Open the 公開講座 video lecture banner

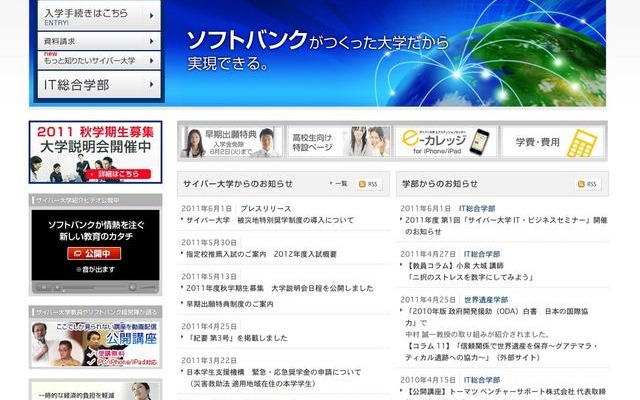pos(96,344)
